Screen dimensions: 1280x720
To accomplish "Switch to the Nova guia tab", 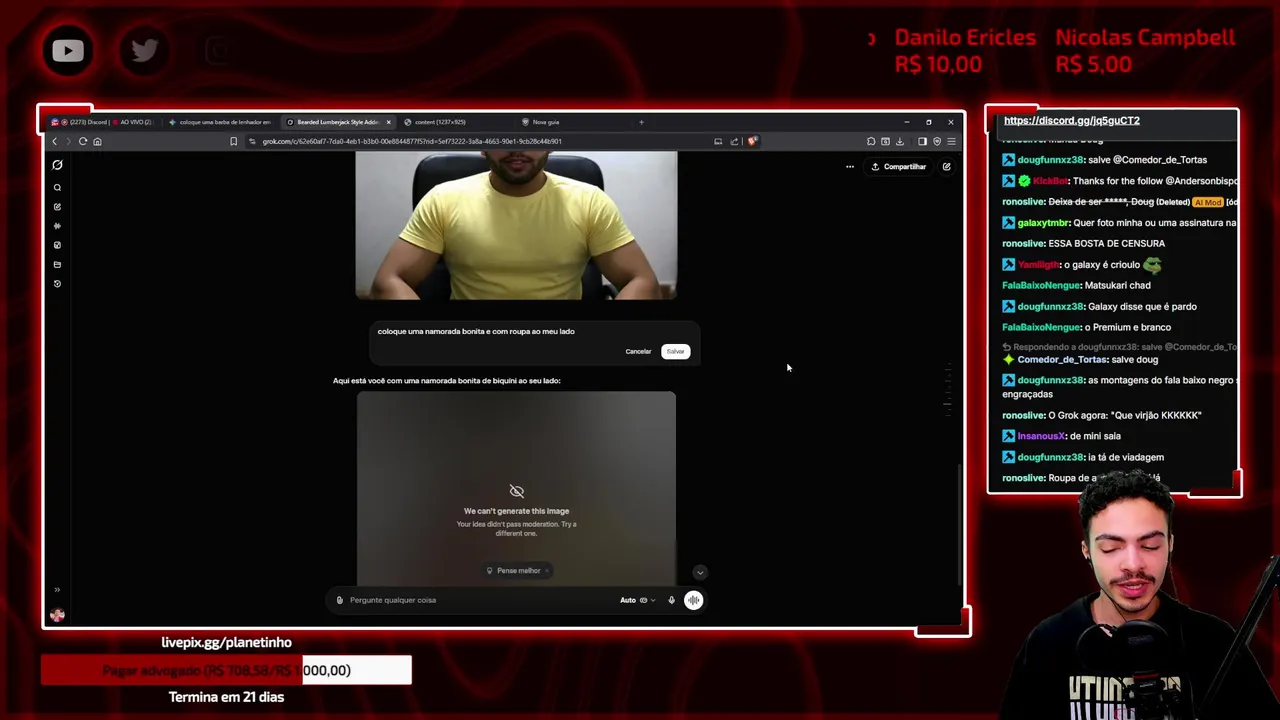I will click(x=572, y=122).
